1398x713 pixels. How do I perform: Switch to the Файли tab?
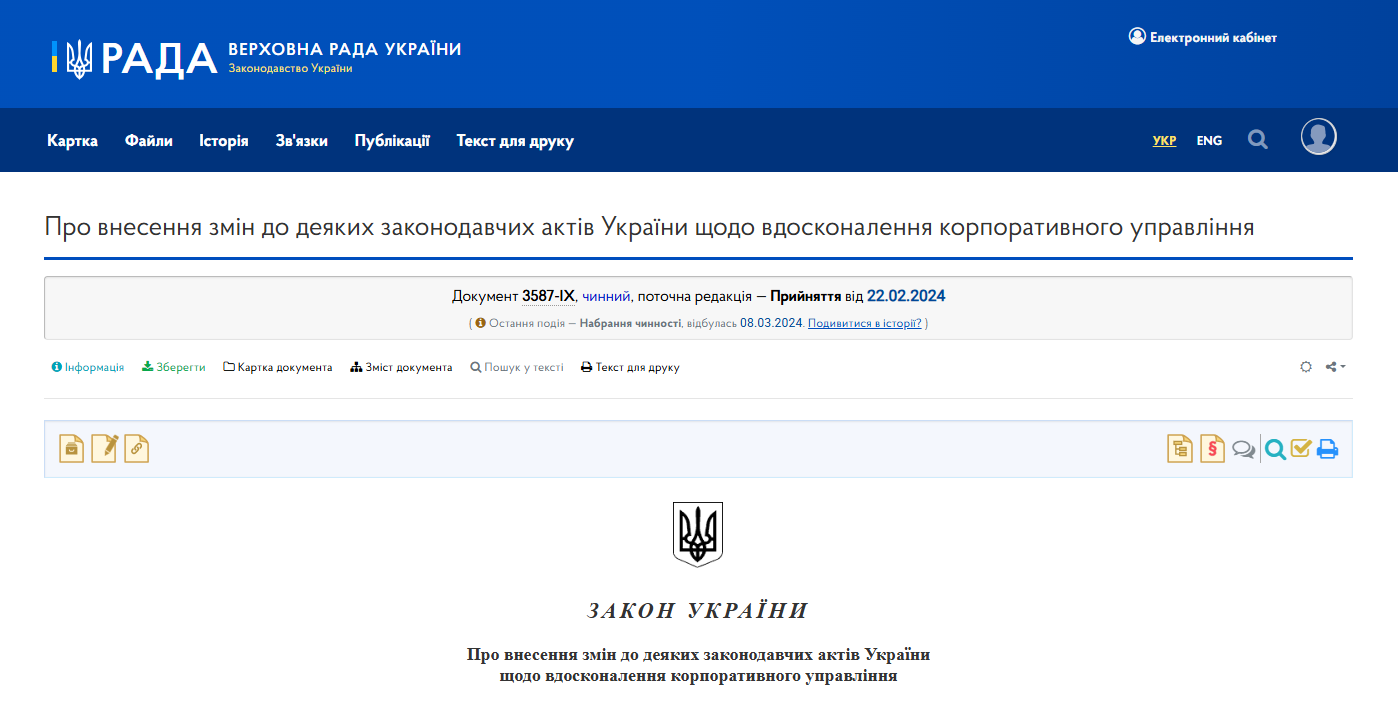coord(148,141)
